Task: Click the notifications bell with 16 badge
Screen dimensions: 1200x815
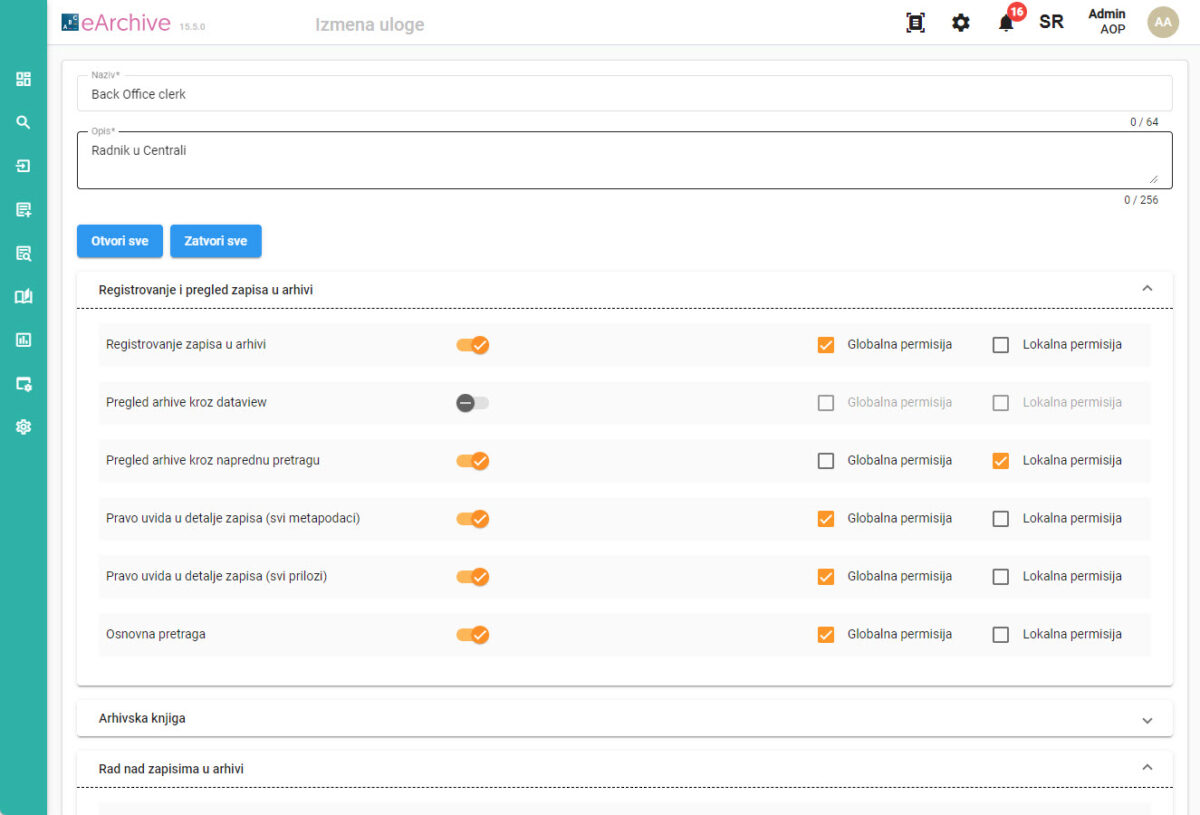Action: (x=1006, y=23)
